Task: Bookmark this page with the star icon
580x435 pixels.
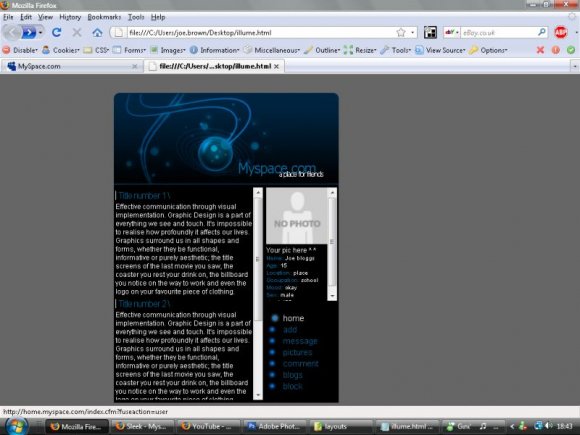Action: (x=401, y=33)
